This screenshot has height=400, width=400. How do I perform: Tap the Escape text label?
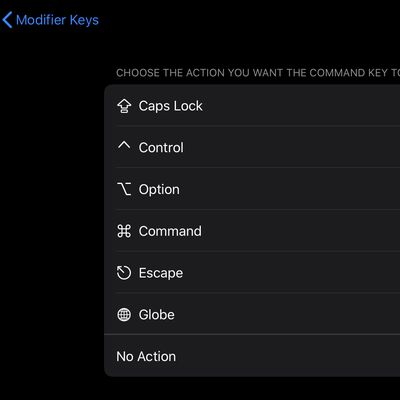click(x=161, y=273)
